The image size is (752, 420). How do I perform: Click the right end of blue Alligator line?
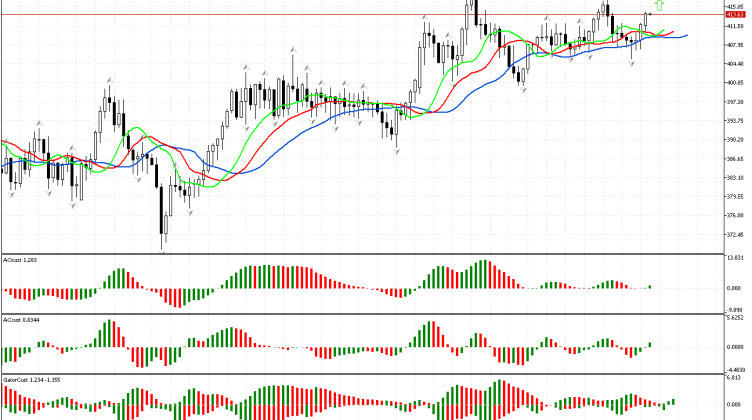coord(686,36)
